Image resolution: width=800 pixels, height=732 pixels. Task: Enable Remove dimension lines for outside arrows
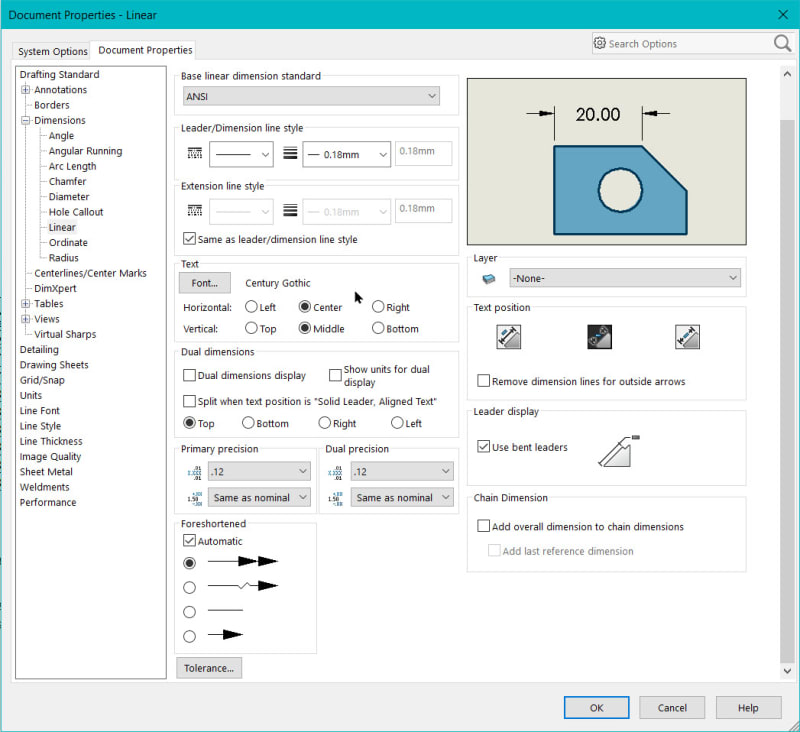pyautogui.click(x=483, y=381)
